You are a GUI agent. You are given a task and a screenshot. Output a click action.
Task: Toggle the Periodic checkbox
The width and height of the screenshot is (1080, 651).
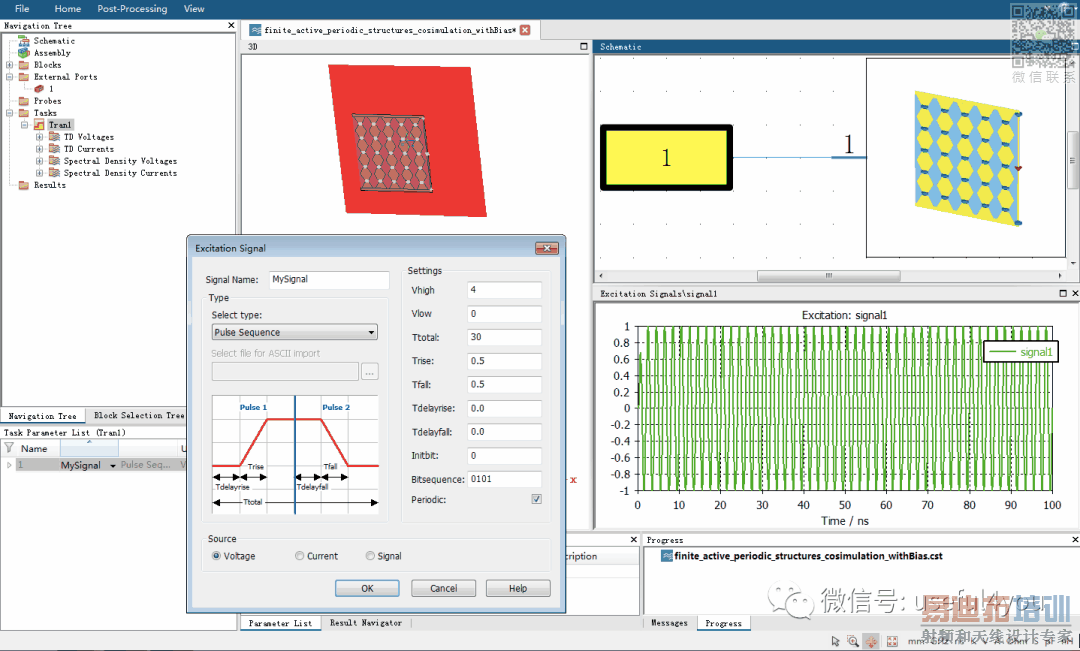[537, 499]
